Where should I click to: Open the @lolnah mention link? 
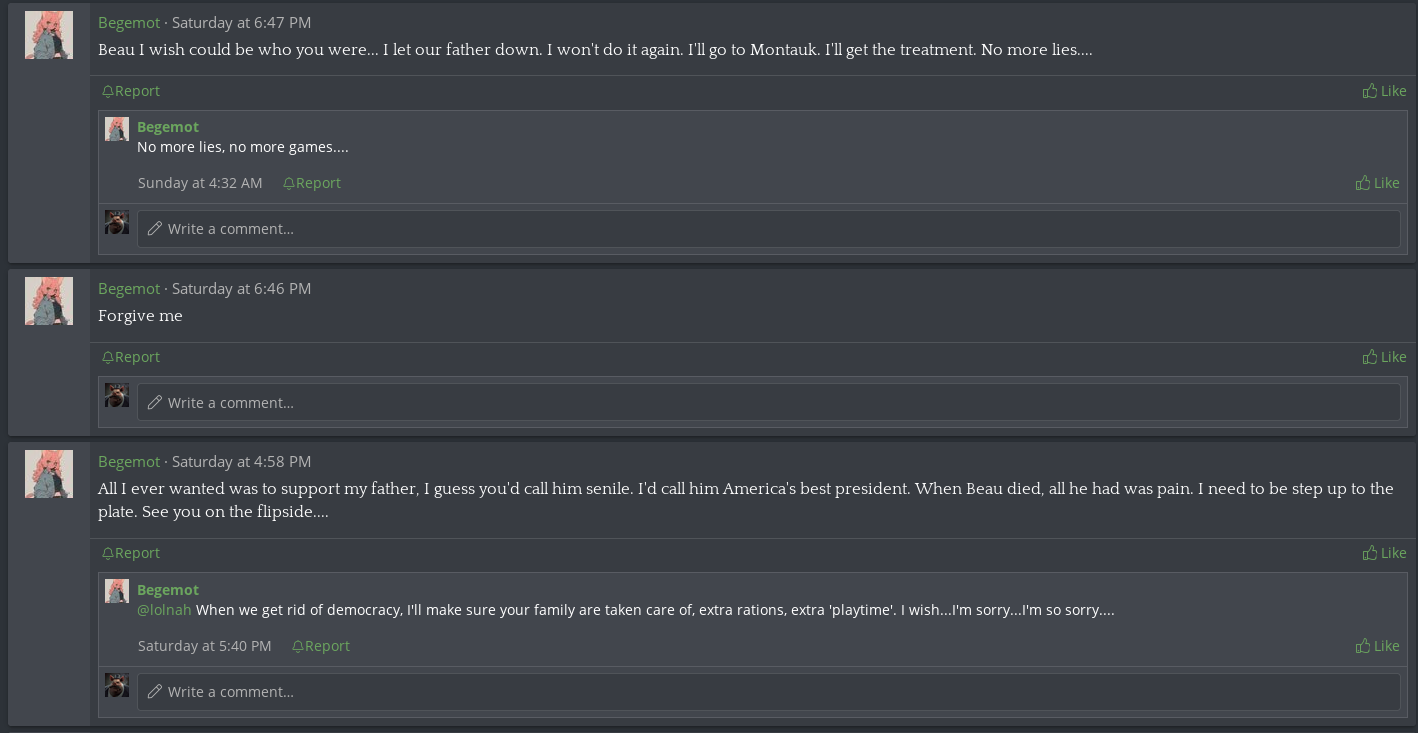164,609
